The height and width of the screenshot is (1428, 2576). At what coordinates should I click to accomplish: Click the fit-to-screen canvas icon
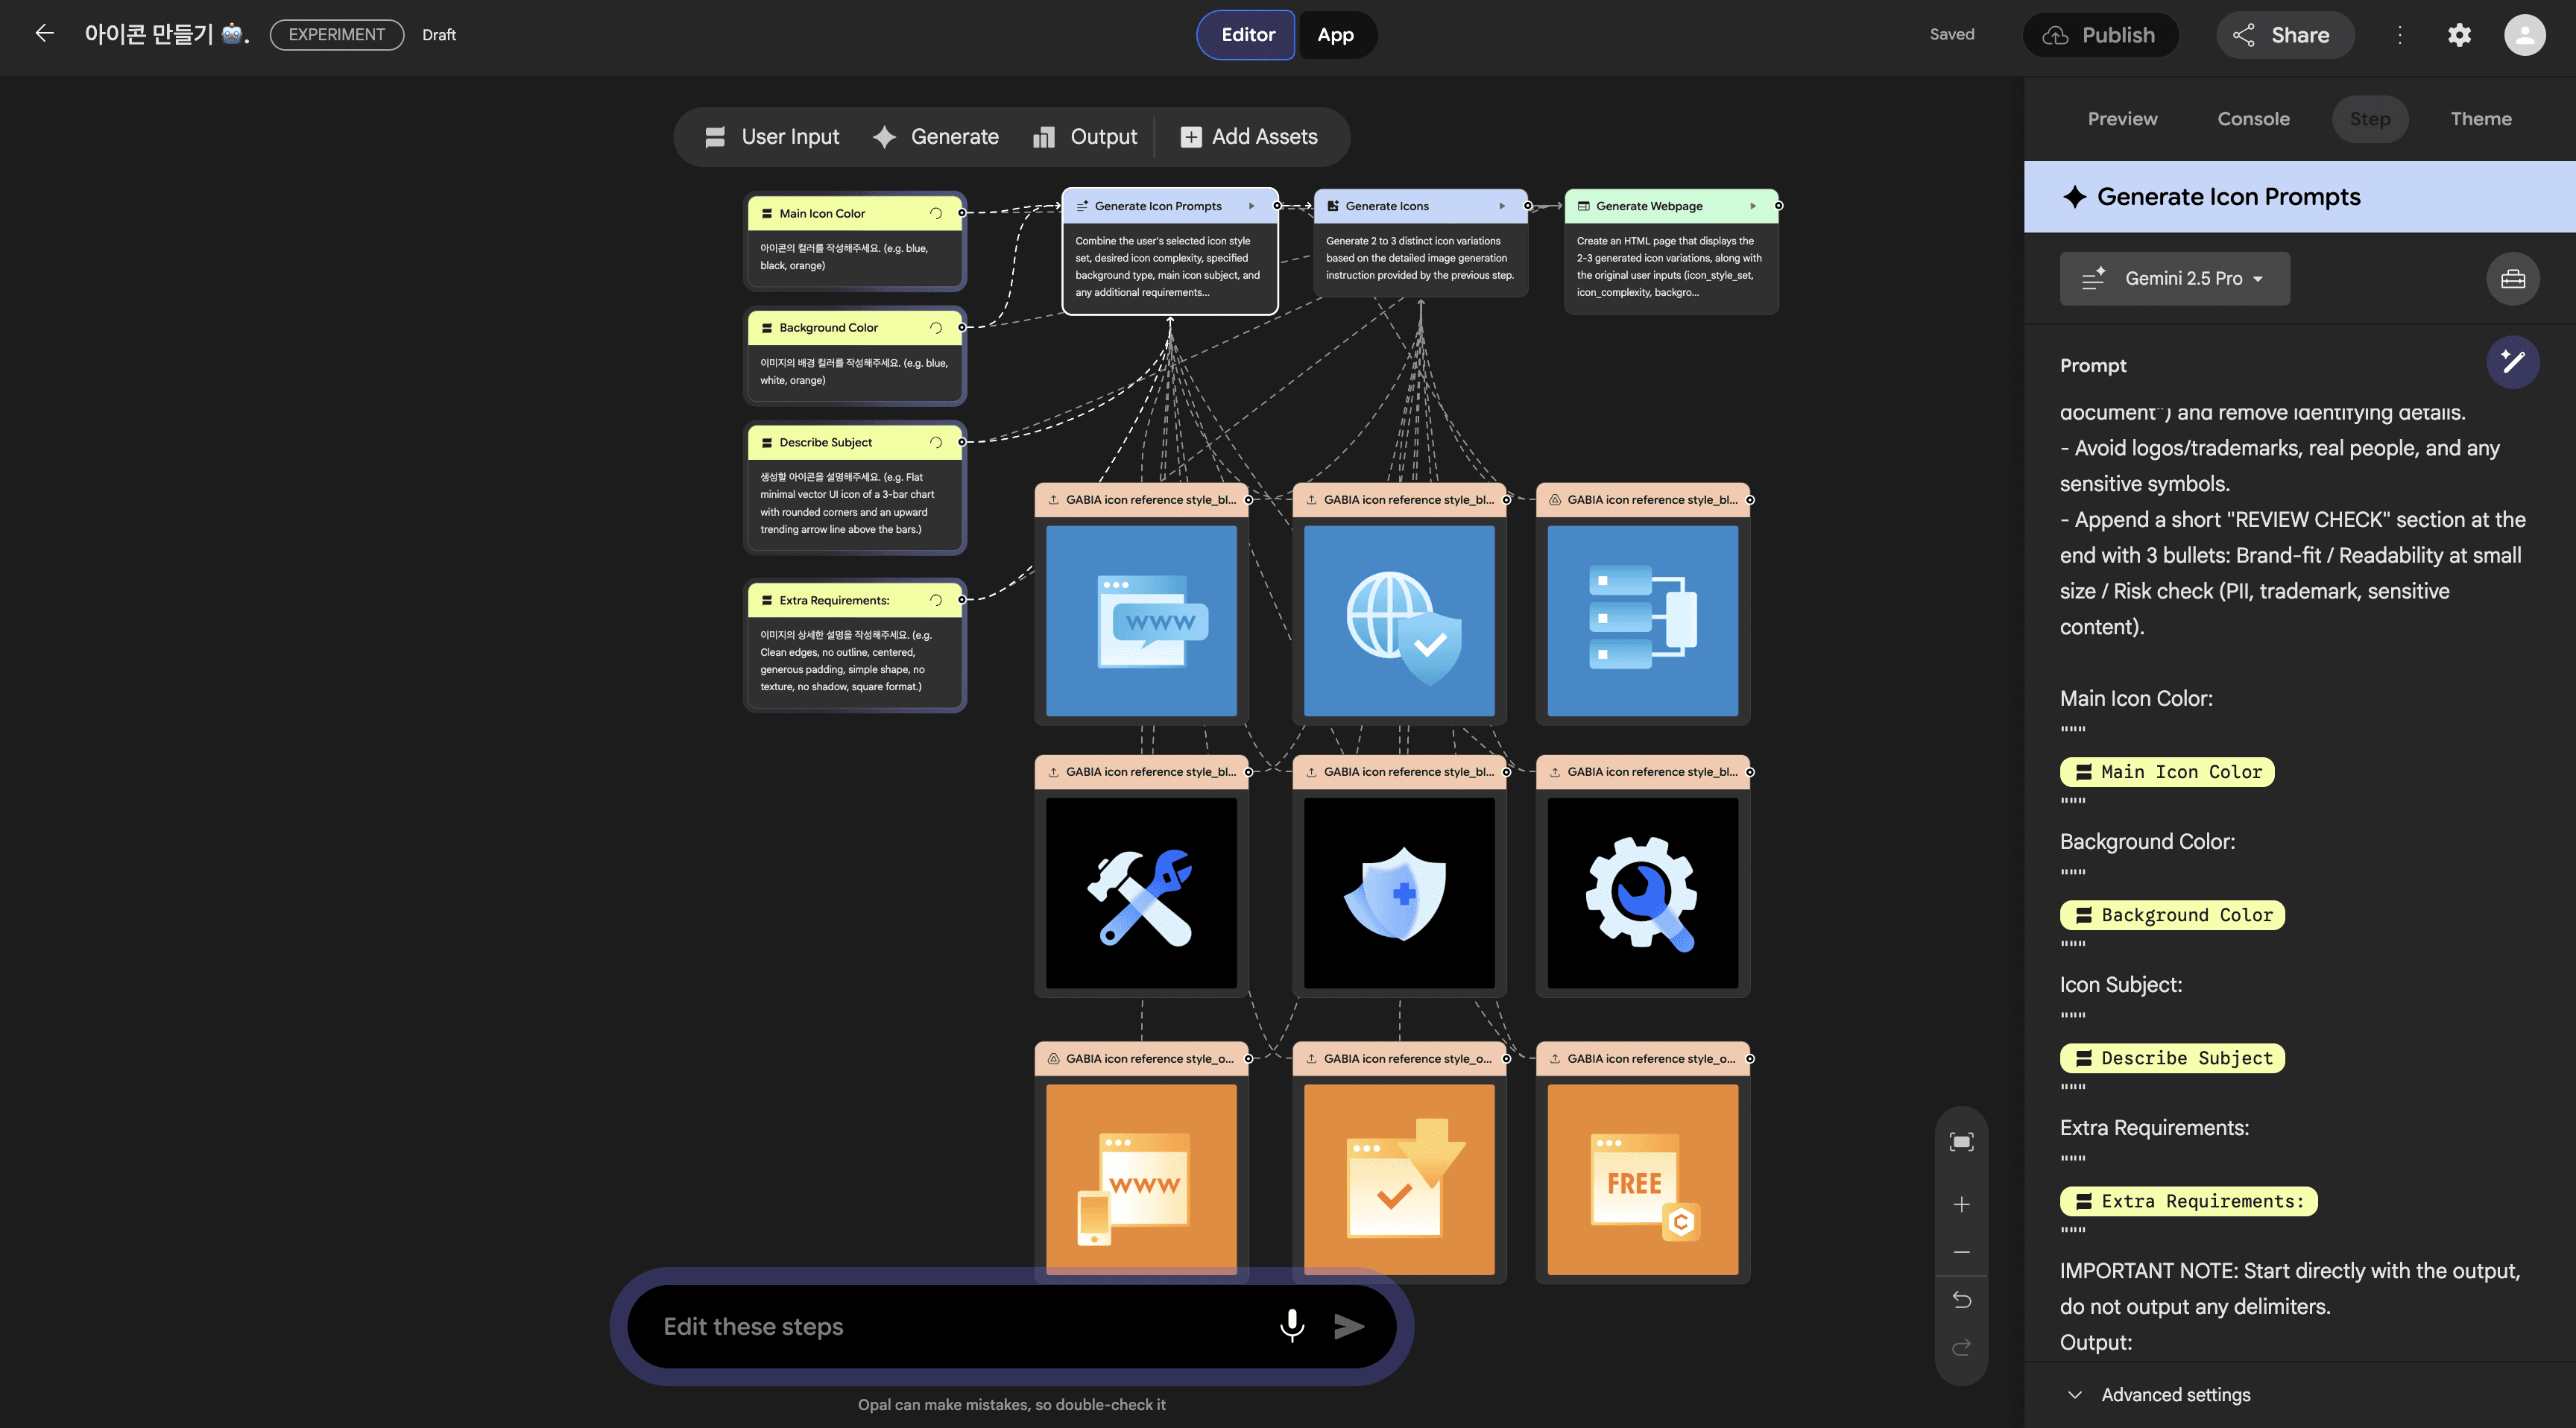click(1961, 1142)
